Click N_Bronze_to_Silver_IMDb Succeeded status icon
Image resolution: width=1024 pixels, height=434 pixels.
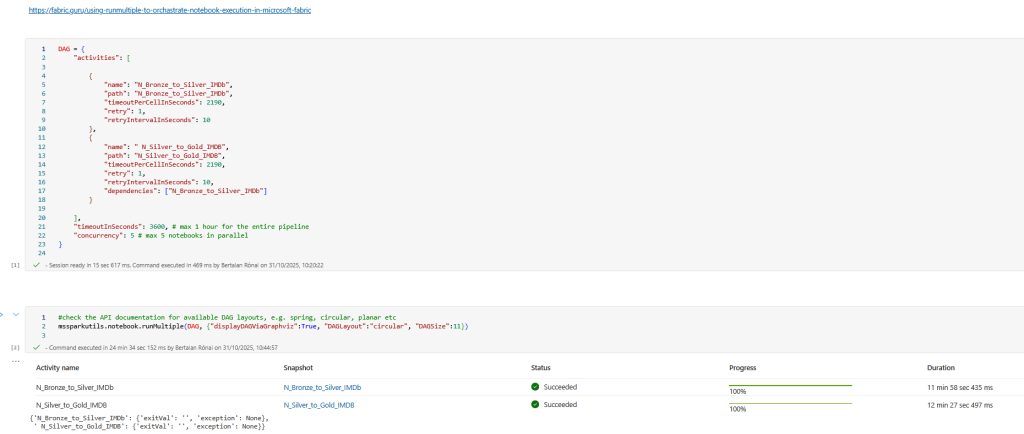(535, 387)
